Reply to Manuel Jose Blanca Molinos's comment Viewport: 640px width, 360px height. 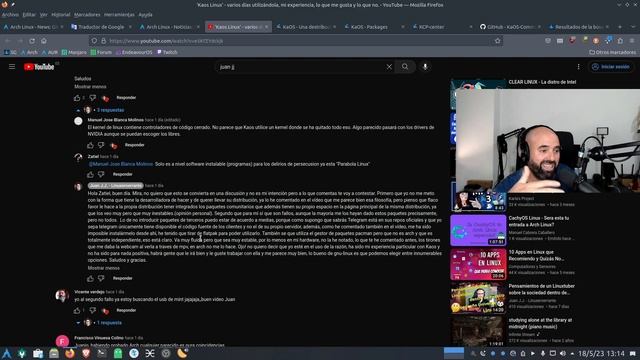tap(134, 145)
